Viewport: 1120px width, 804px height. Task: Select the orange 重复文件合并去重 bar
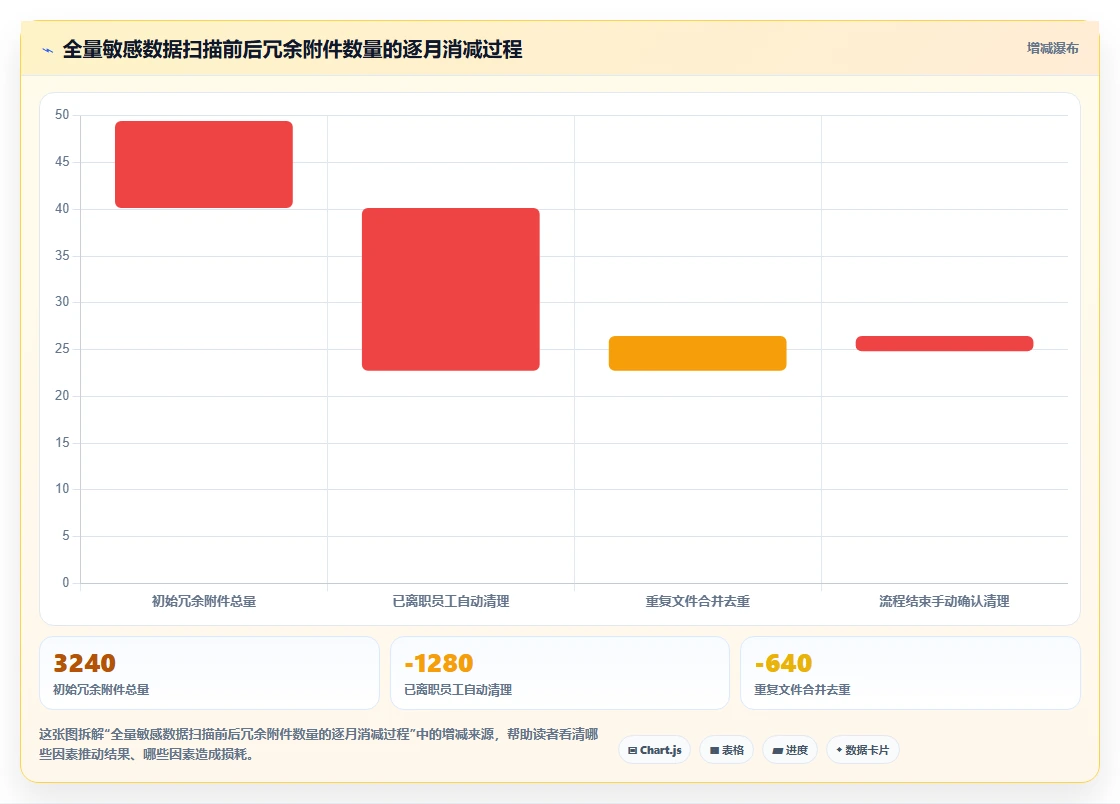point(697,353)
